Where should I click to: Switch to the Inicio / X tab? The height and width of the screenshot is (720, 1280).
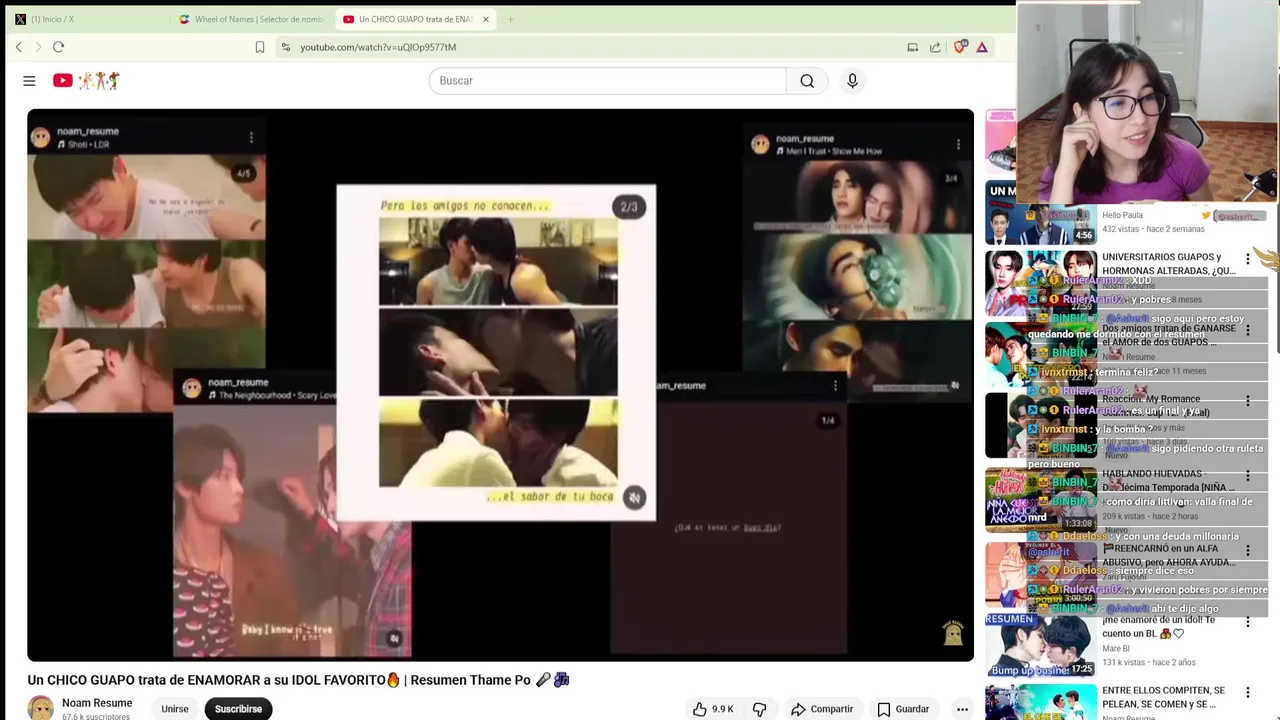click(x=85, y=19)
